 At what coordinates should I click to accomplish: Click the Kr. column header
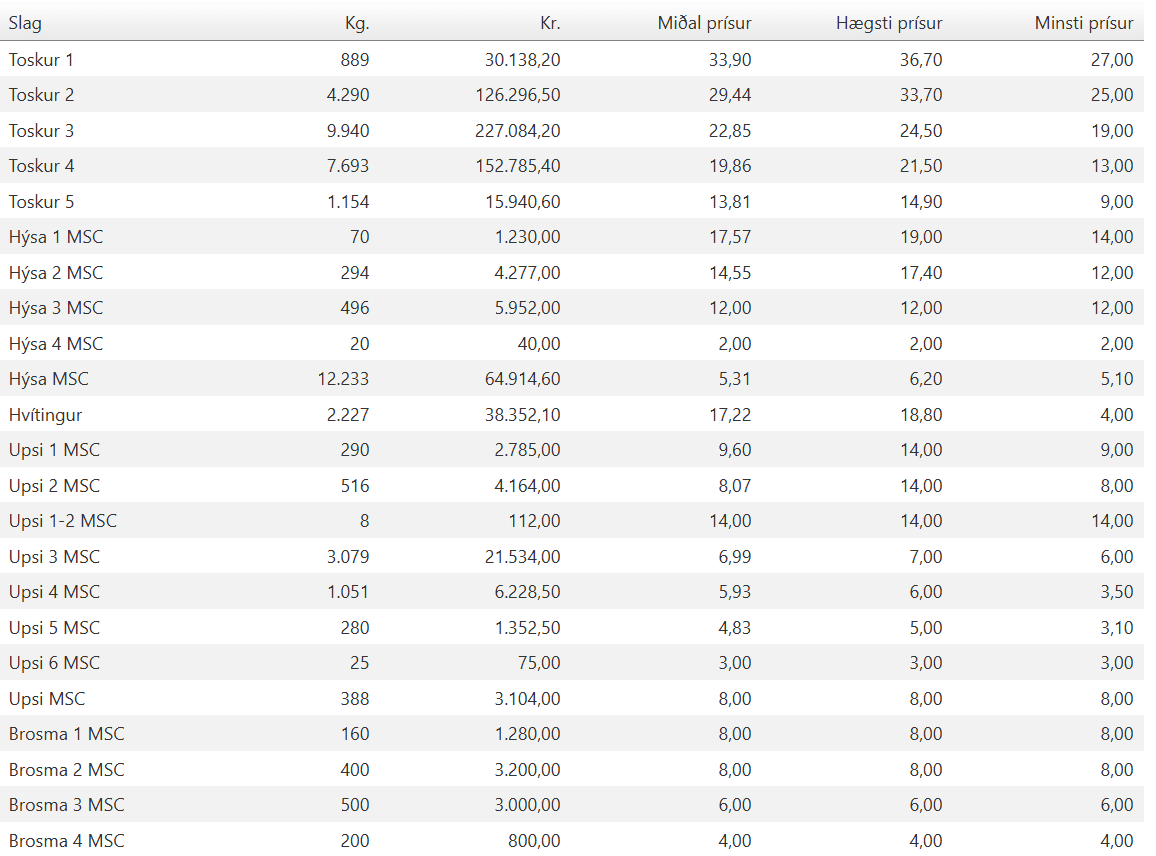[x=550, y=23]
